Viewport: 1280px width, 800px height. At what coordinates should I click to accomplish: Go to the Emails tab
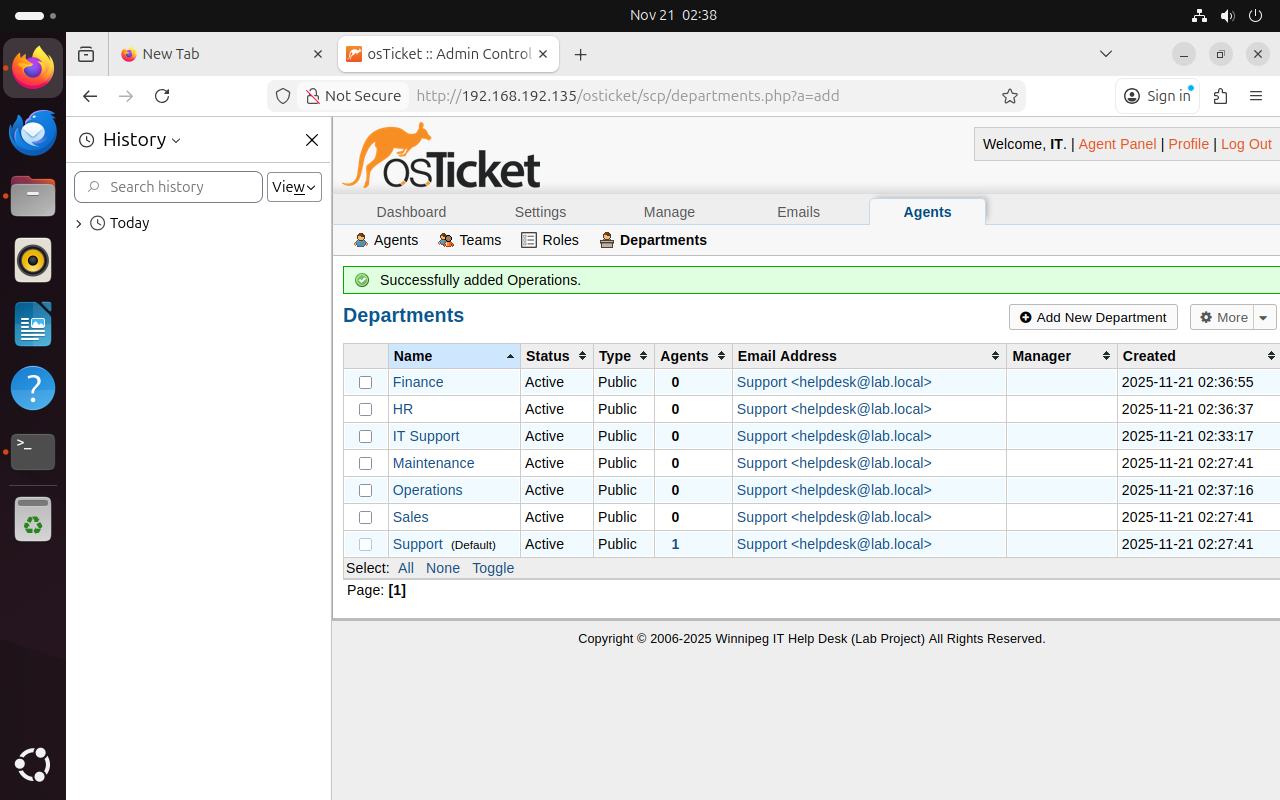click(798, 212)
